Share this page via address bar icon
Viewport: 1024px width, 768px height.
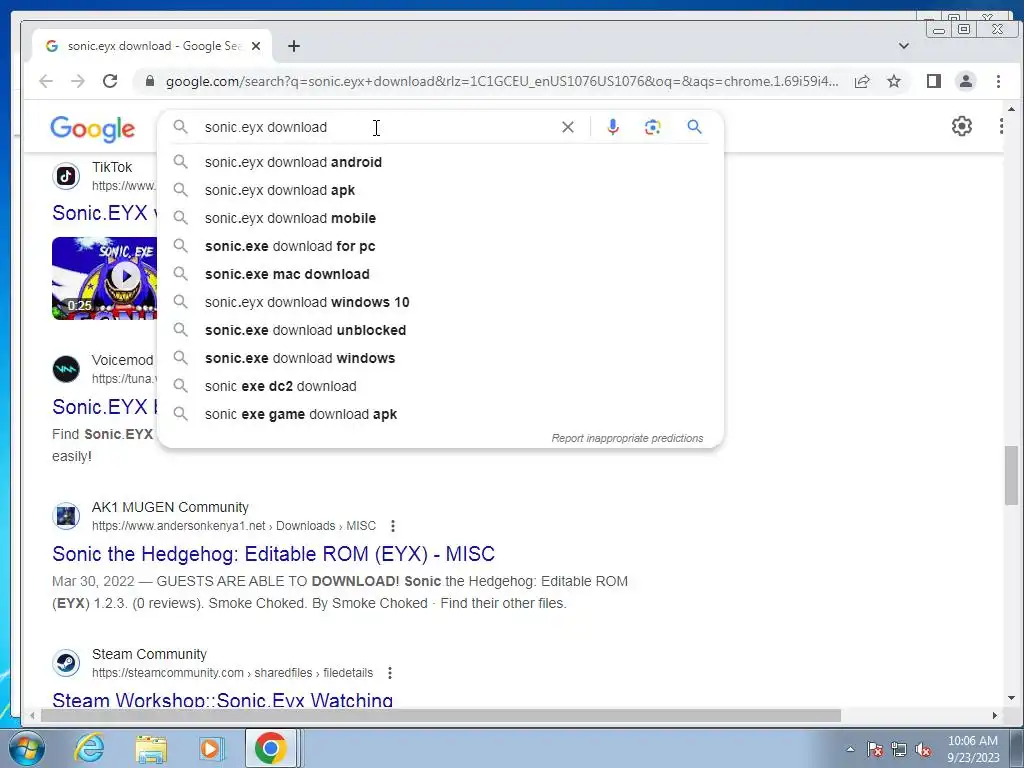click(x=862, y=81)
